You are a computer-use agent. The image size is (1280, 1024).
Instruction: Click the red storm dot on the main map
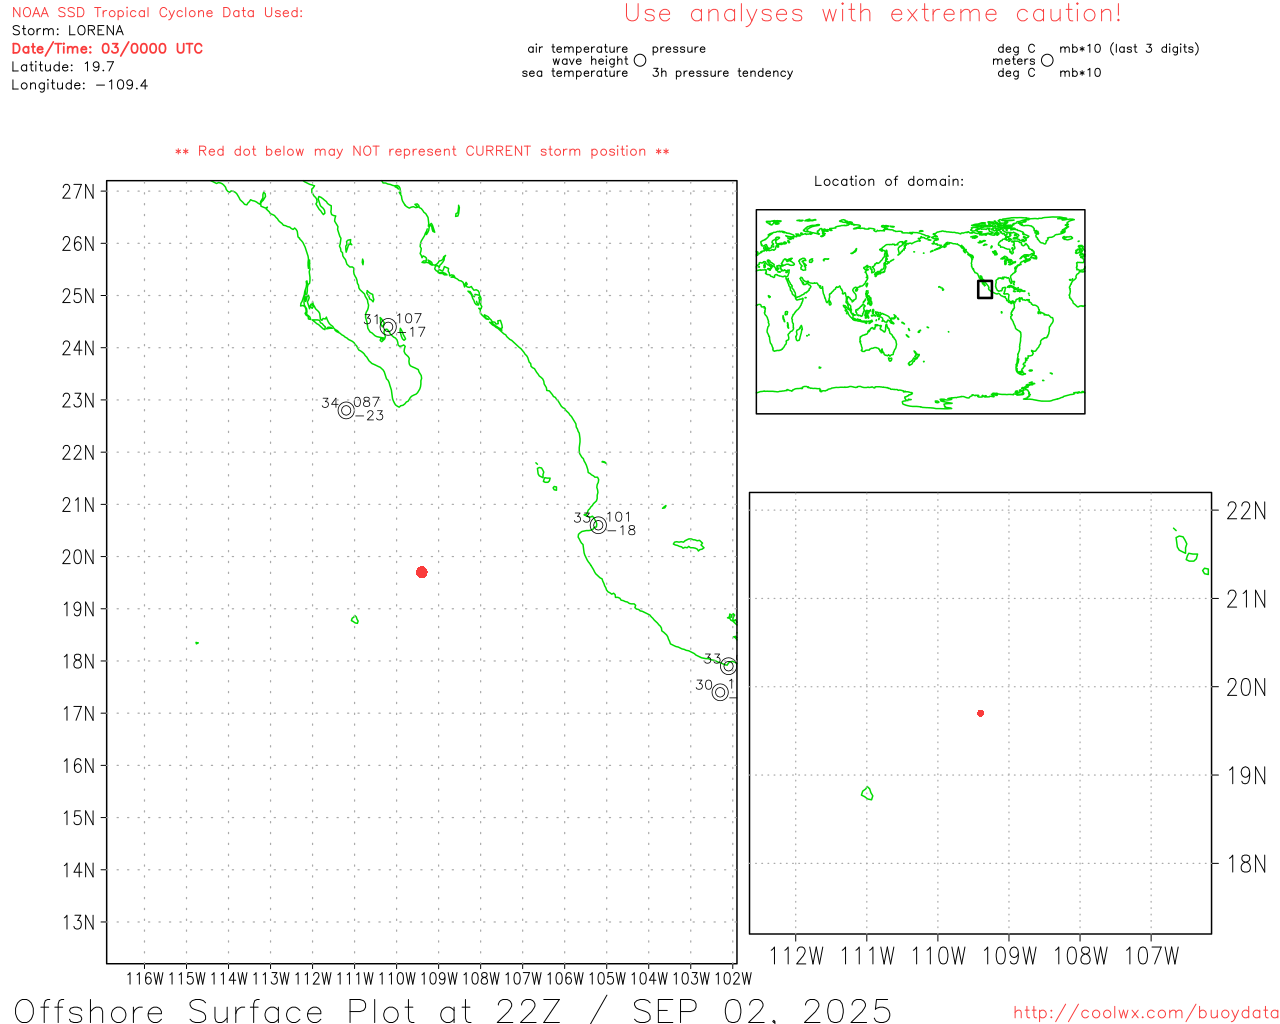tap(422, 572)
